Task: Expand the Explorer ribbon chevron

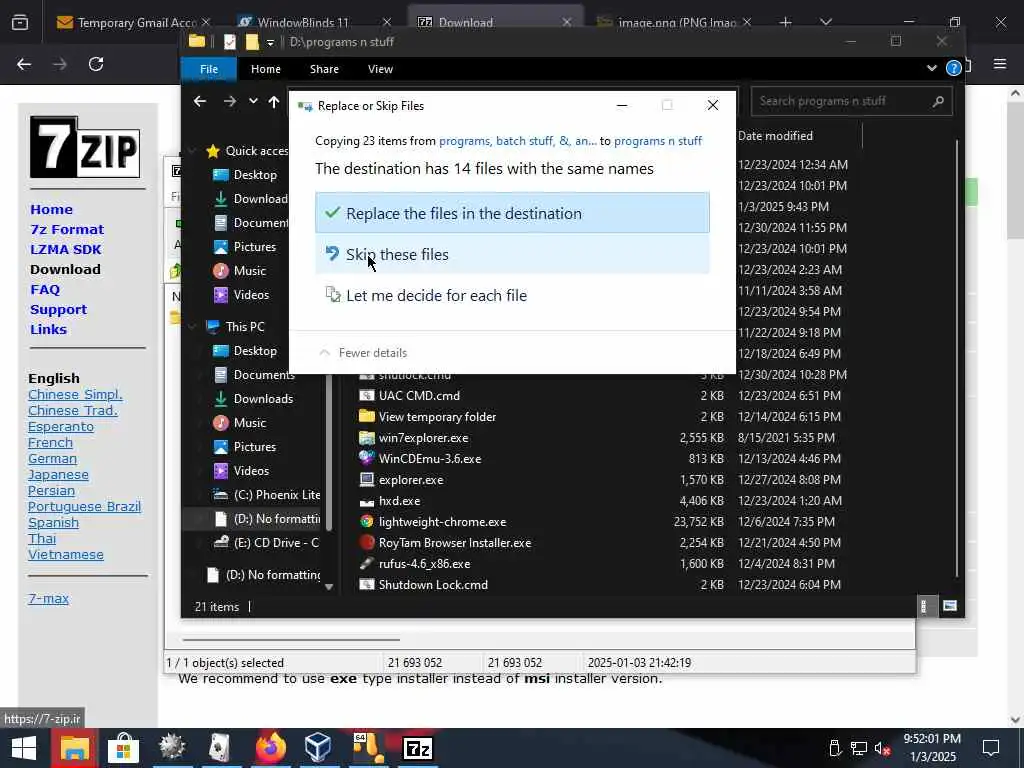Action: pos(932,68)
